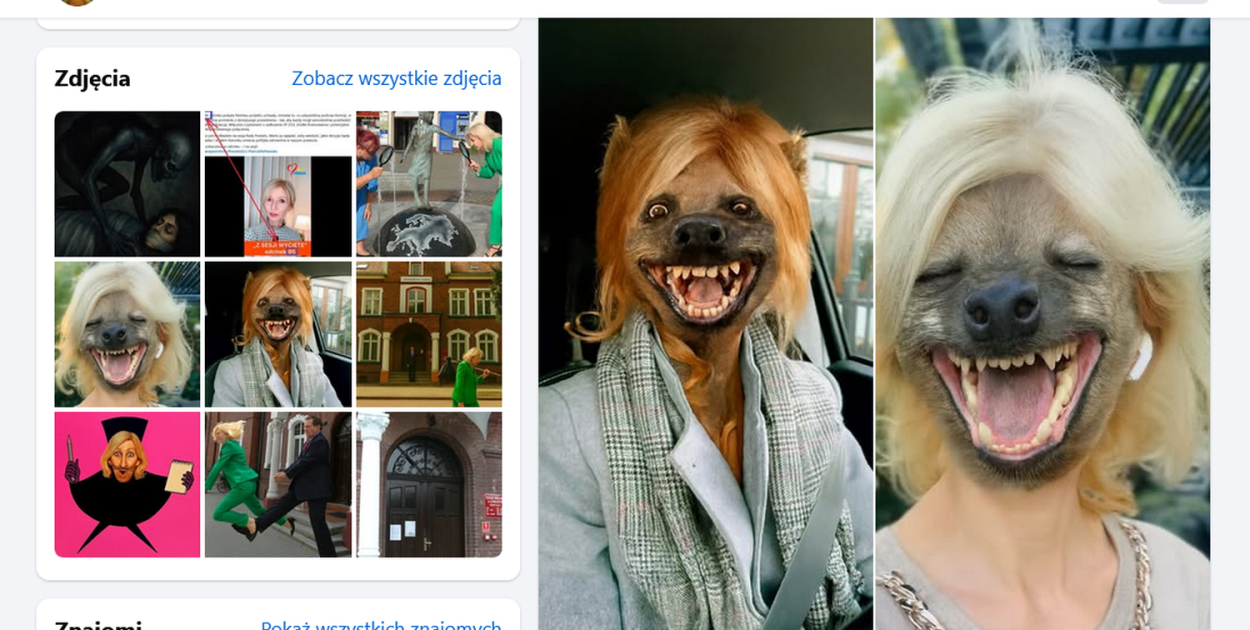
Task: Open the blonde-wig hyena thumbnail in grid
Action: coord(127,334)
